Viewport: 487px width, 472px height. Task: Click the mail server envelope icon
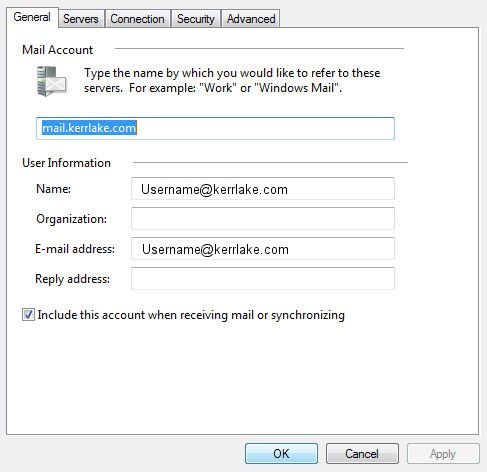pyautogui.click(x=51, y=81)
